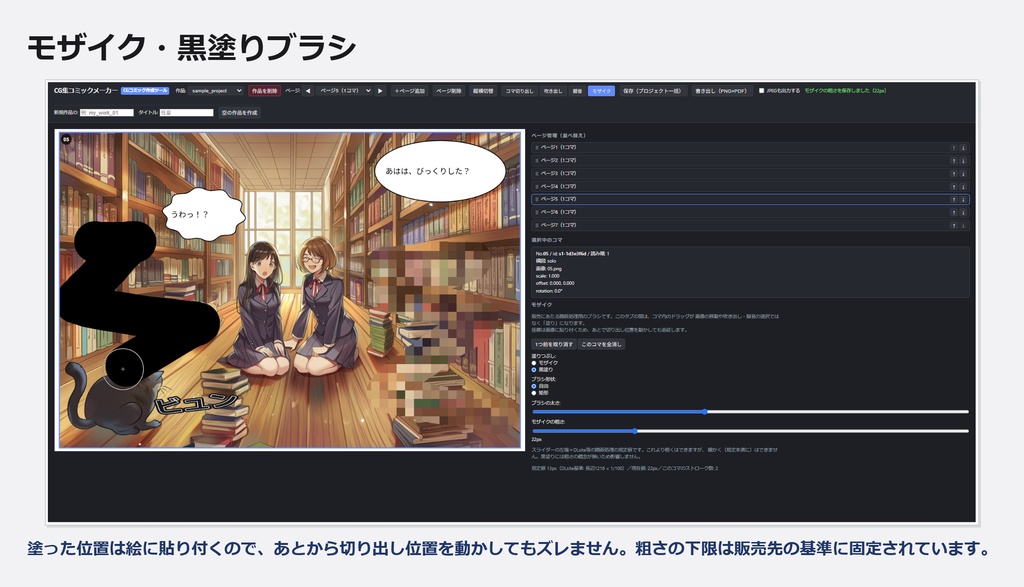Viewport: 1024px width, 587px height.
Task: Switch to the 吹き出し tool tab
Action: (x=553, y=91)
